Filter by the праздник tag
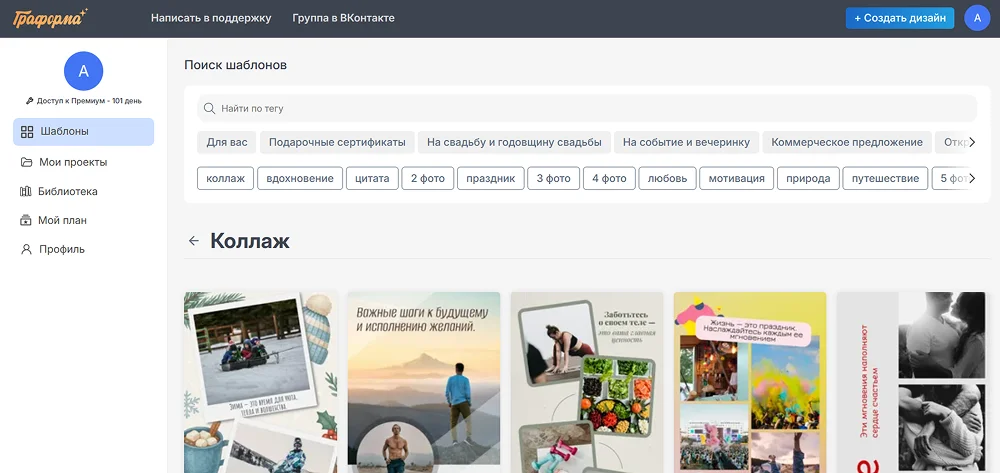The width and height of the screenshot is (1000, 473). [490, 178]
